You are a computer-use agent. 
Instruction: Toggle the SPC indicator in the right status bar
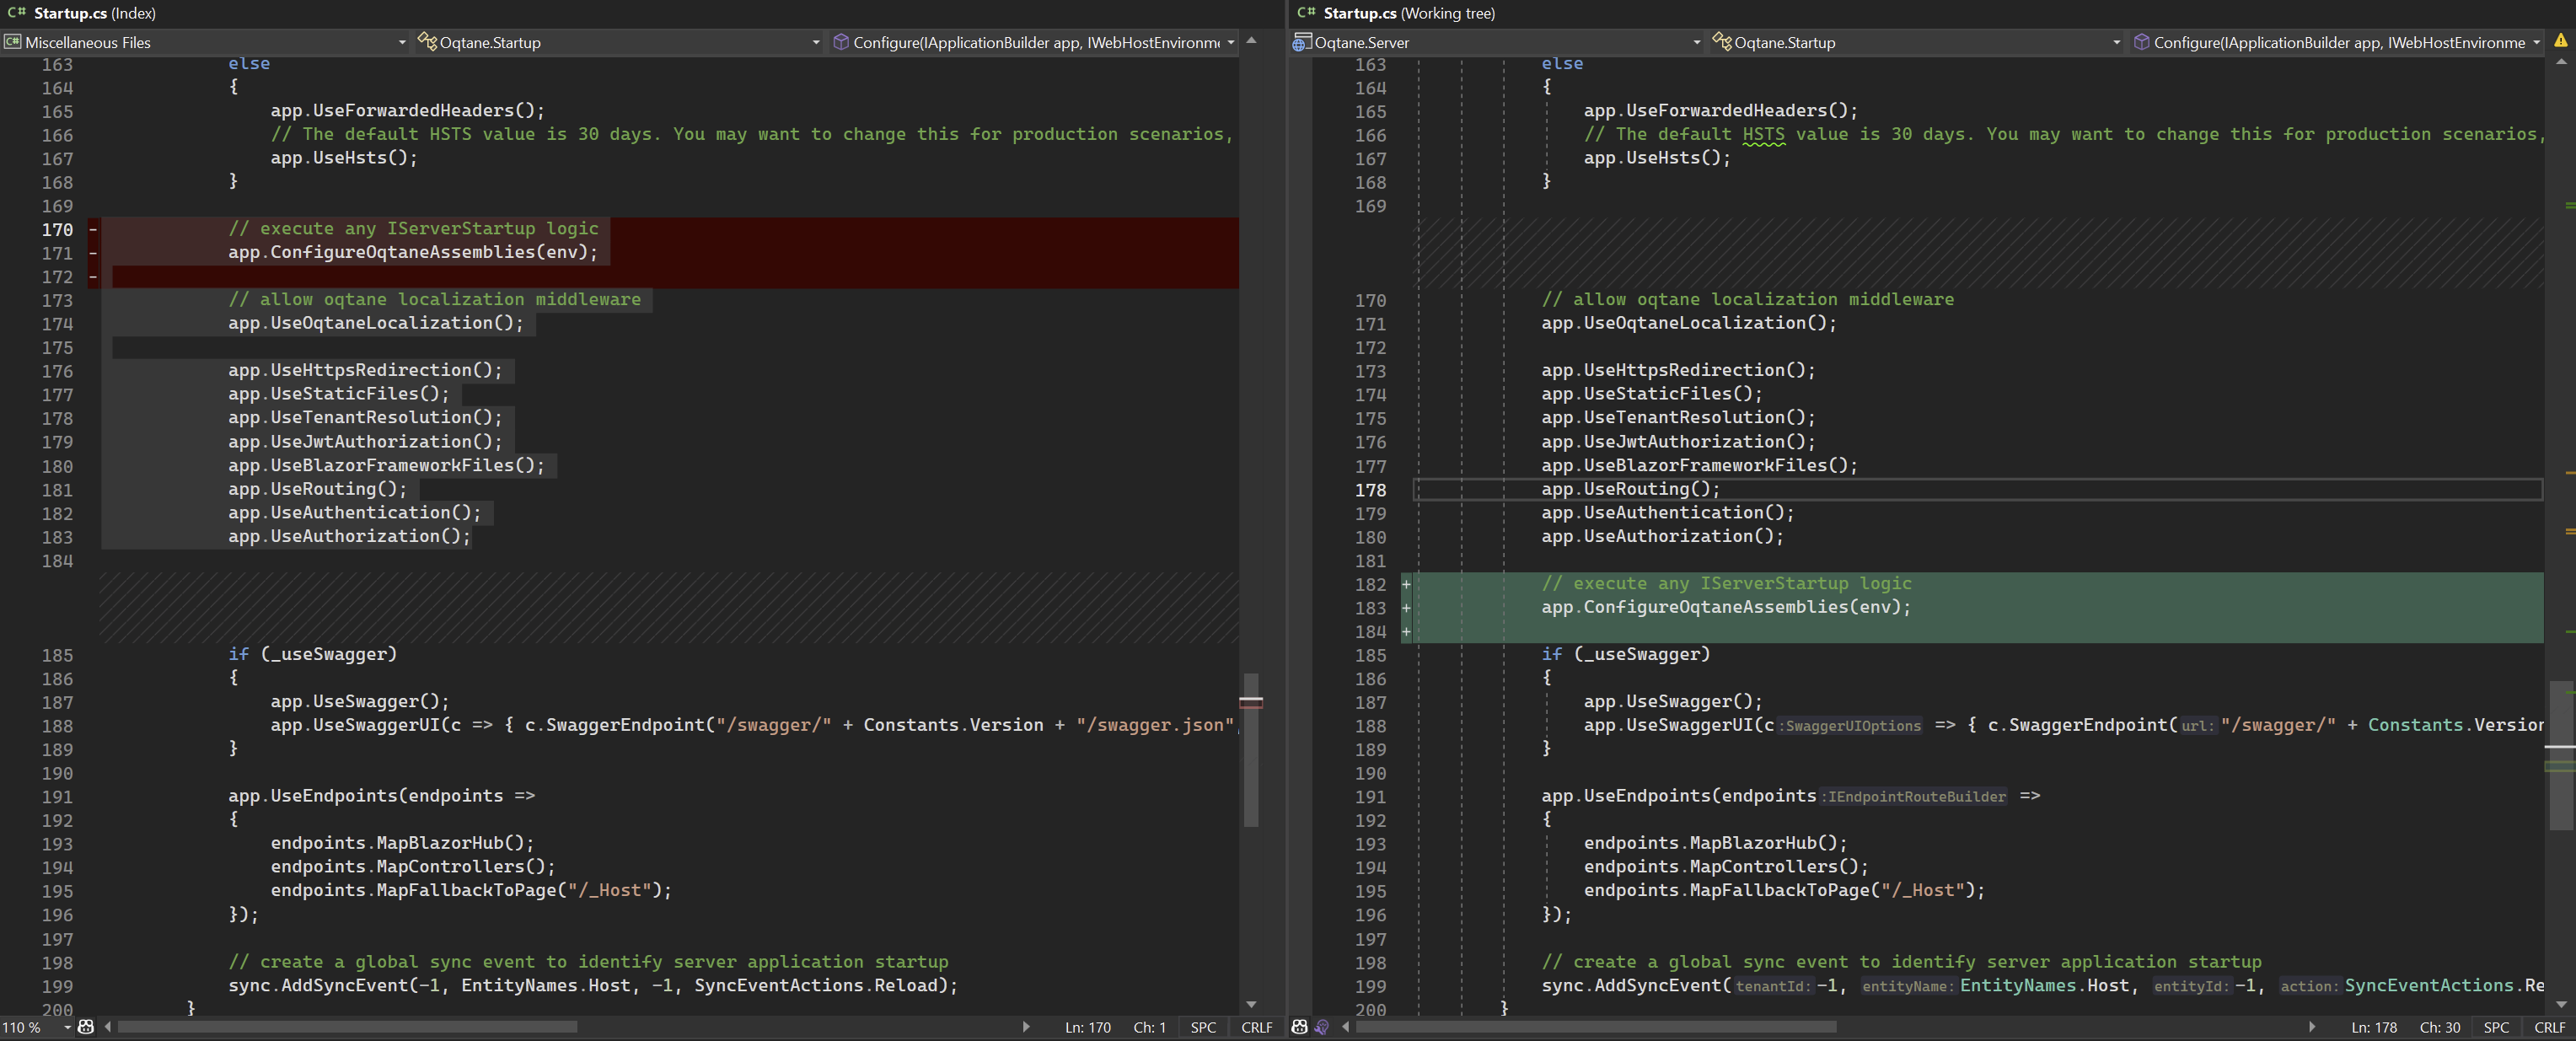[x=2496, y=1027]
